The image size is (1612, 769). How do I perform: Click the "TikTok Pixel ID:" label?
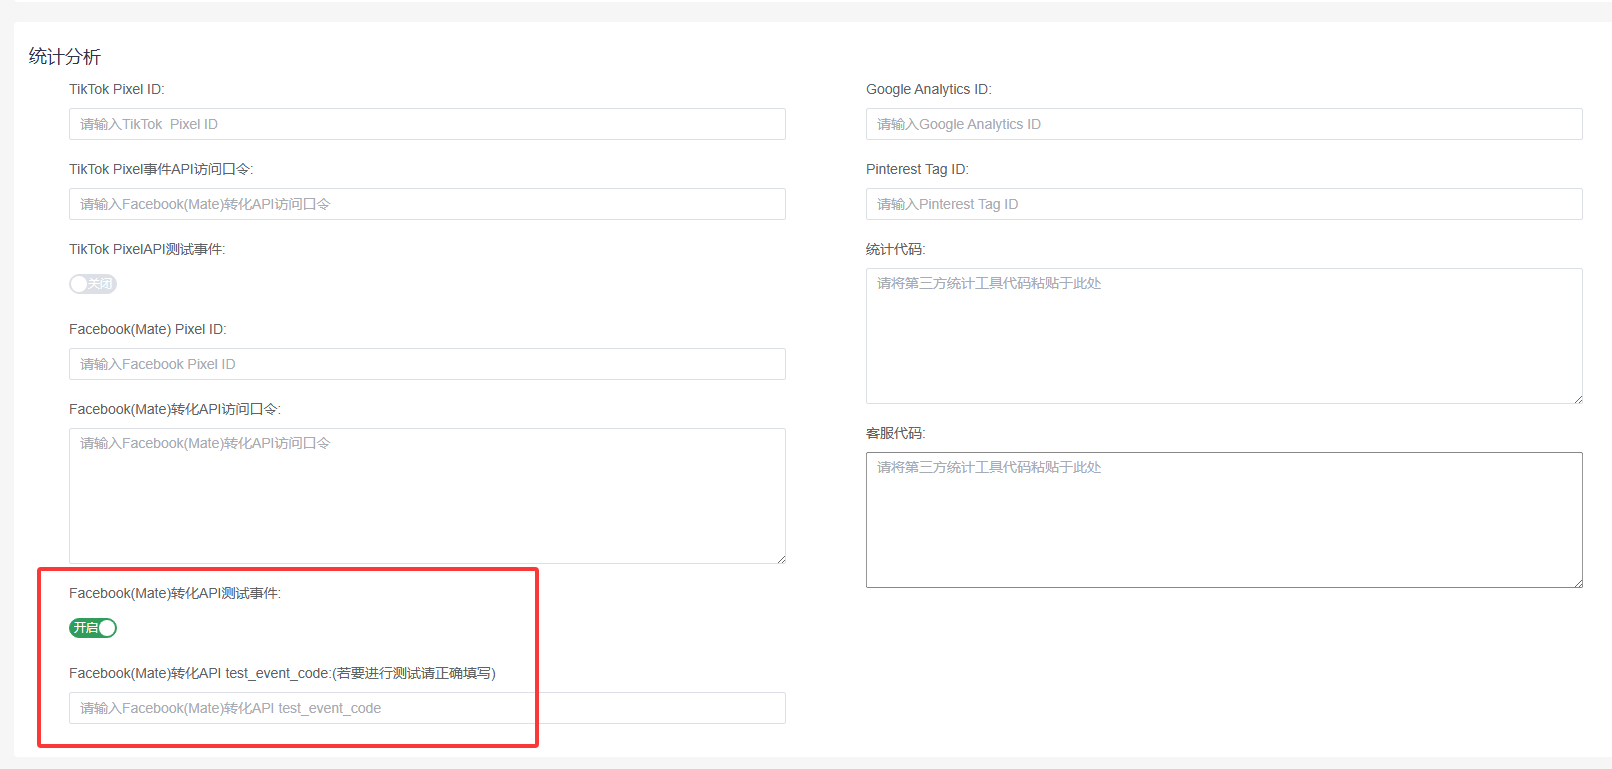(117, 89)
